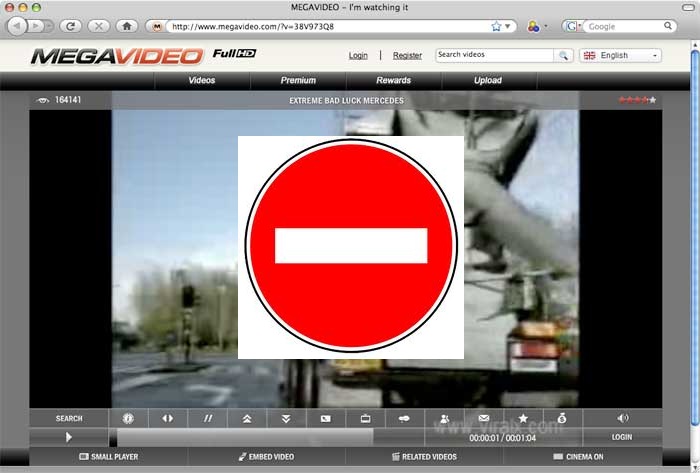Screen dimensions: 700x473
Task: Open the Premium menu
Action: coord(298,80)
